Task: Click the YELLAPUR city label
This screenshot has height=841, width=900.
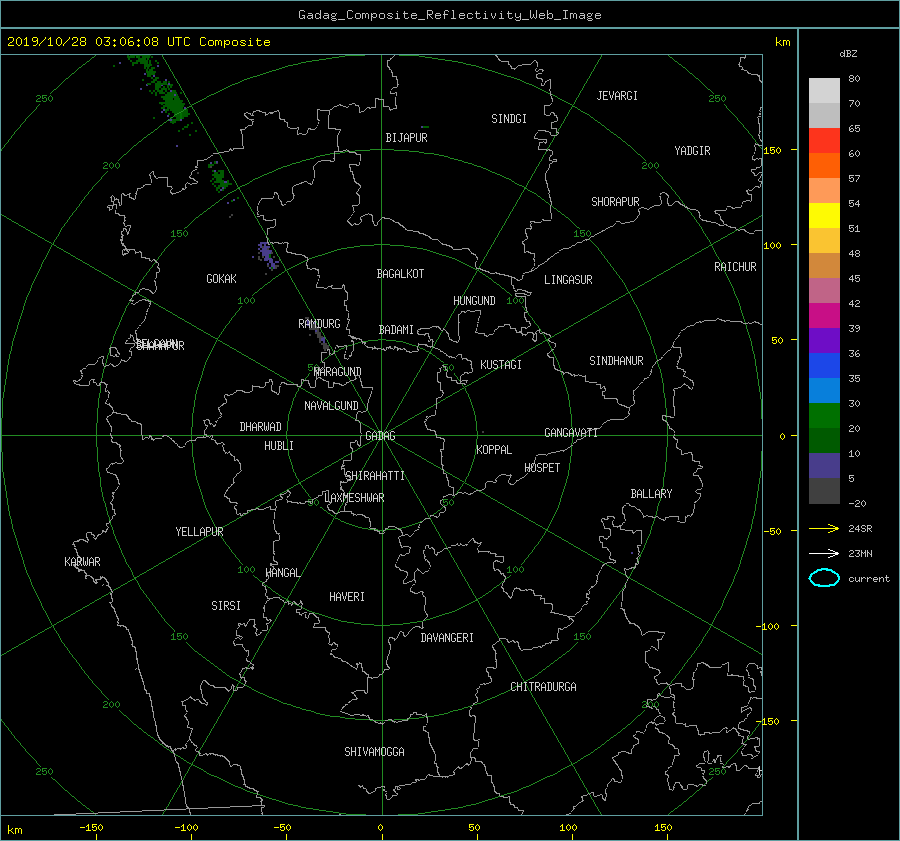Action: [199, 532]
